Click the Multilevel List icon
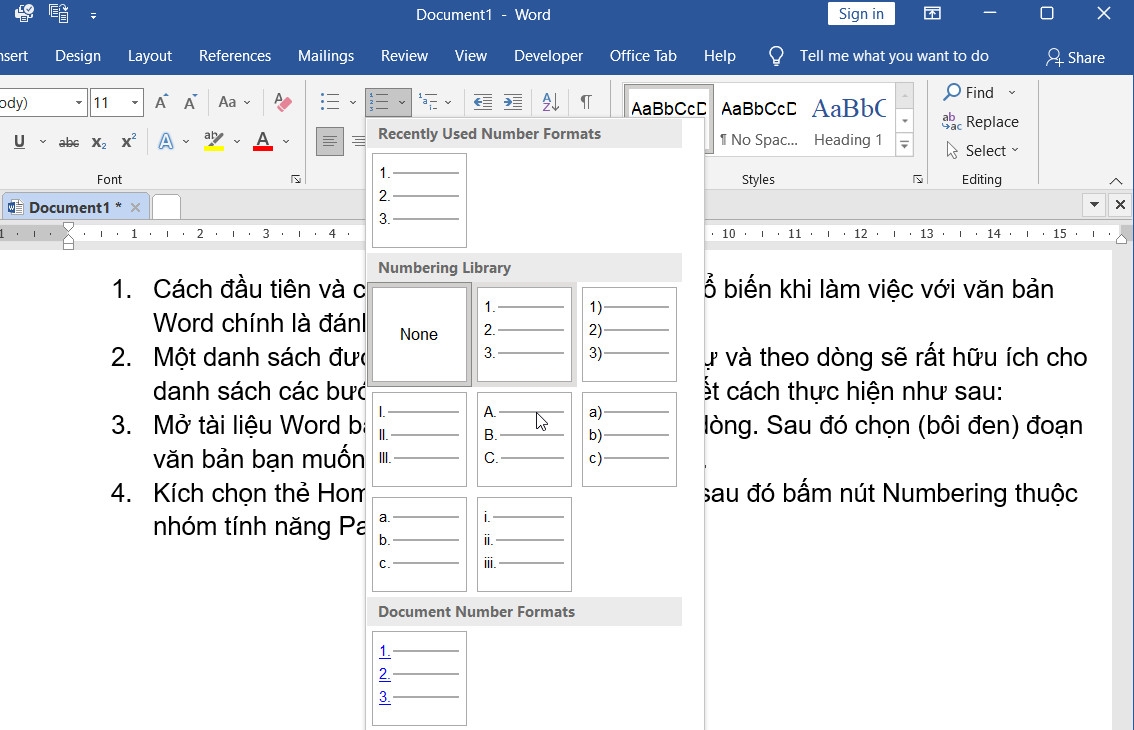The height and width of the screenshot is (730, 1134). point(428,102)
